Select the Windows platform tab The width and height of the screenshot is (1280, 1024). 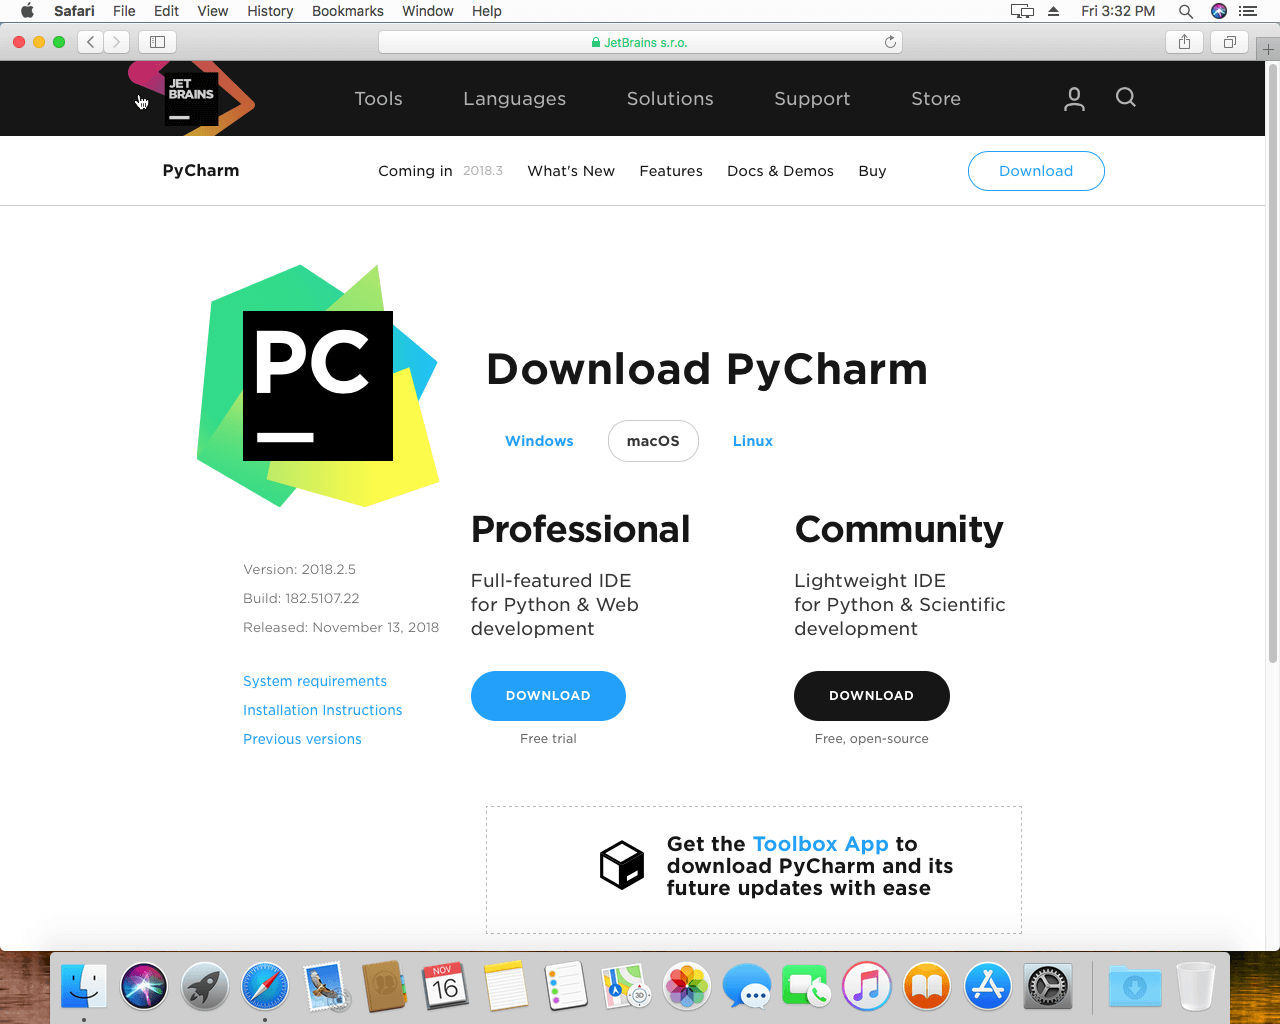click(539, 441)
